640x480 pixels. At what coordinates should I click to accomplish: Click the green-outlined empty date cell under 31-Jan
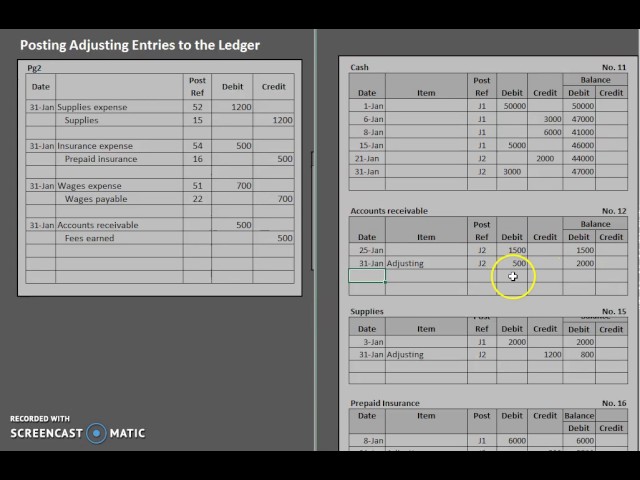click(x=367, y=276)
